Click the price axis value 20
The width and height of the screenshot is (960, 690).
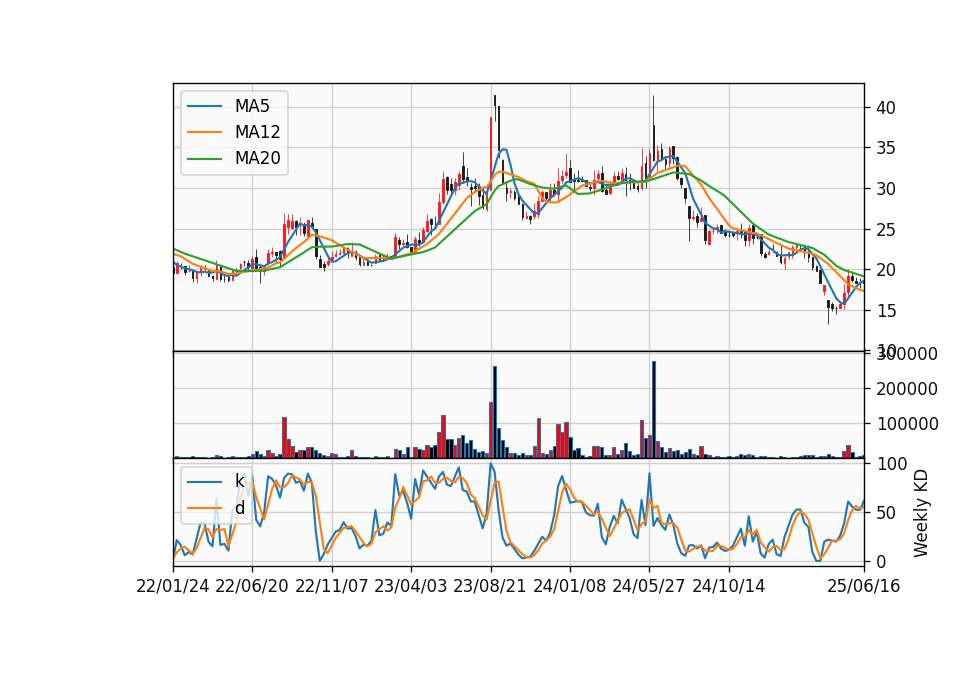point(886,270)
